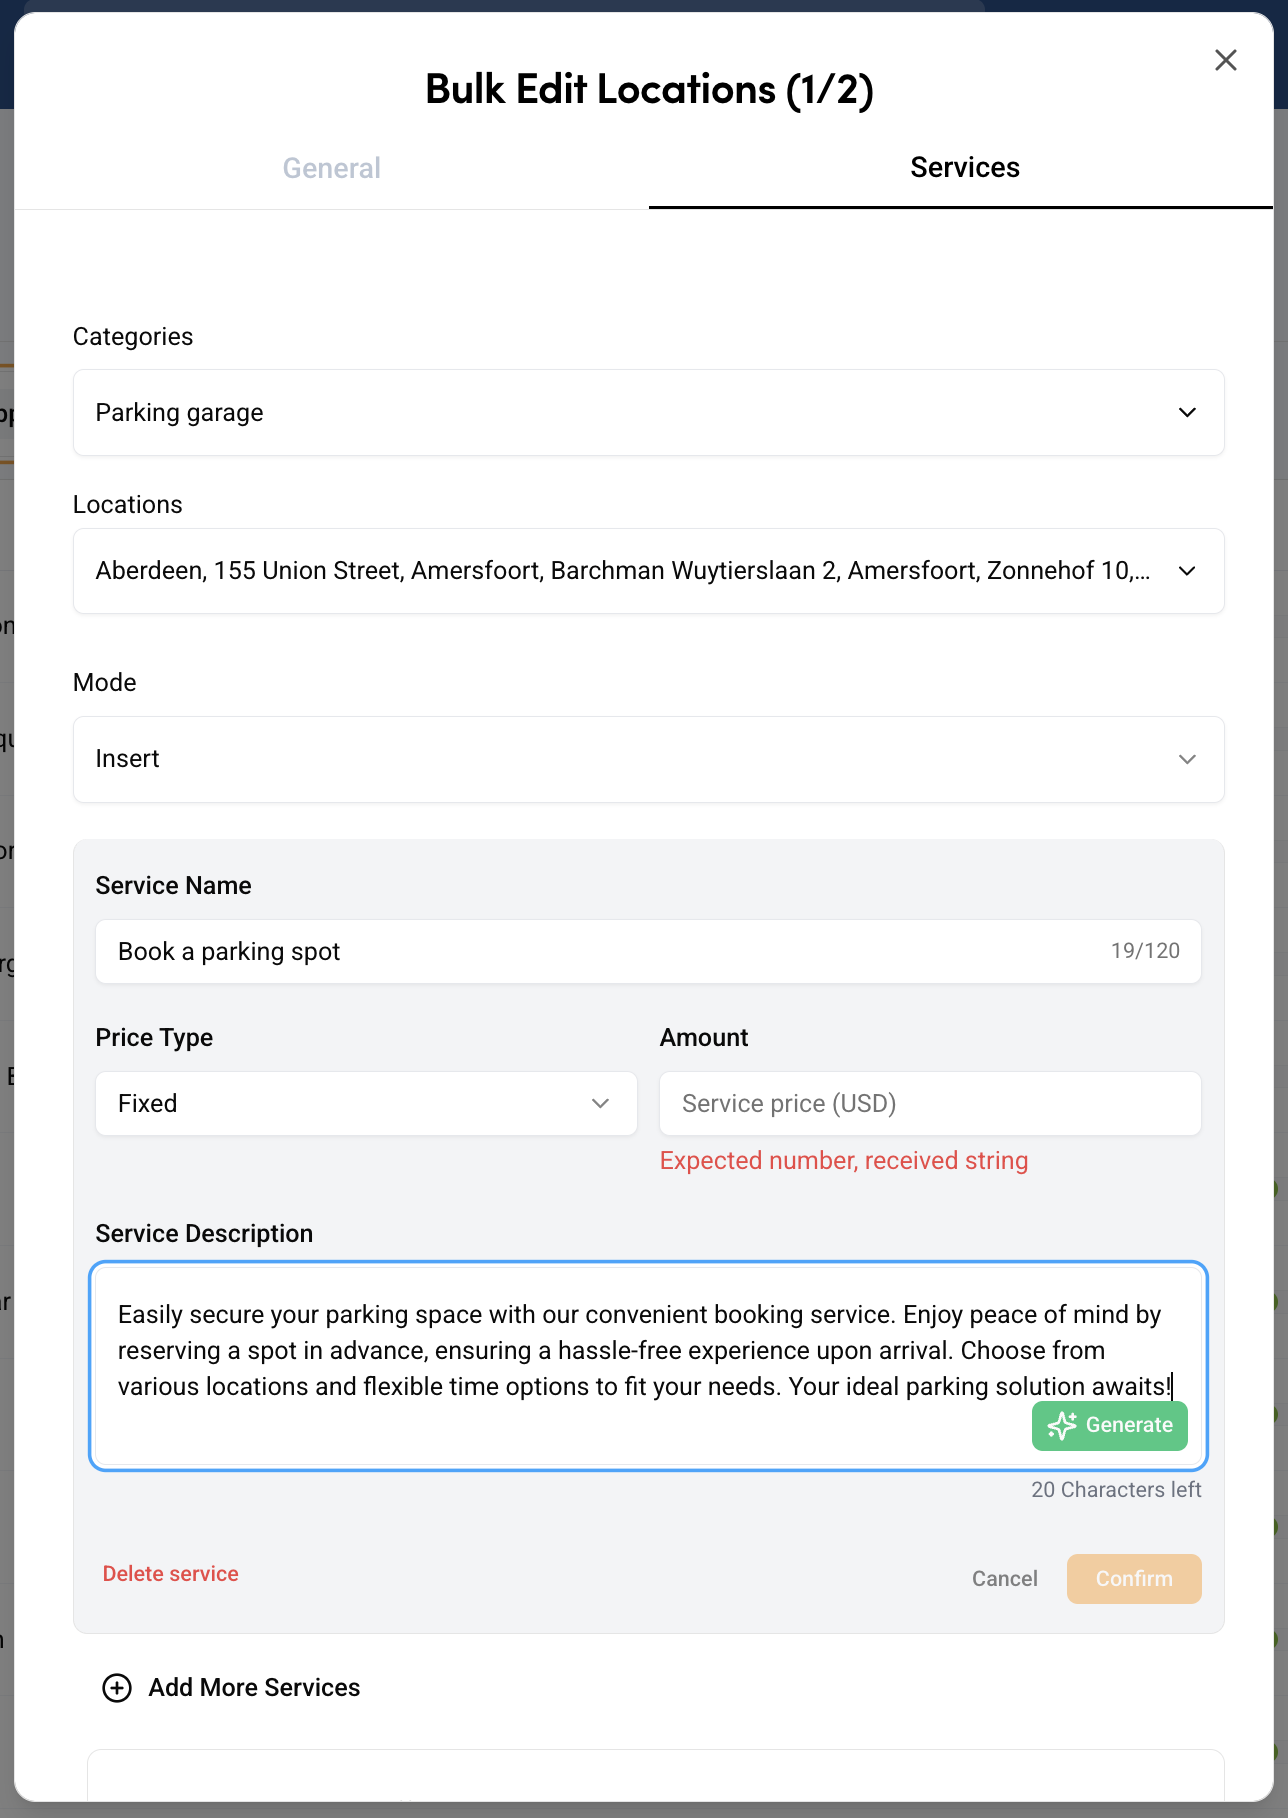
Task: Expand the Locations dropdown list
Action: pos(648,571)
